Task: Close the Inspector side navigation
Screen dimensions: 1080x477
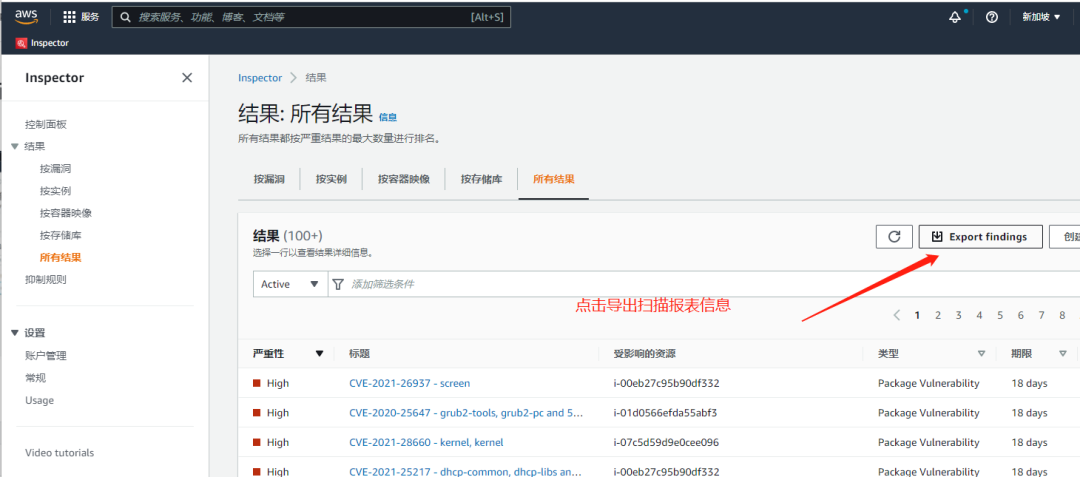Action: [x=187, y=78]
